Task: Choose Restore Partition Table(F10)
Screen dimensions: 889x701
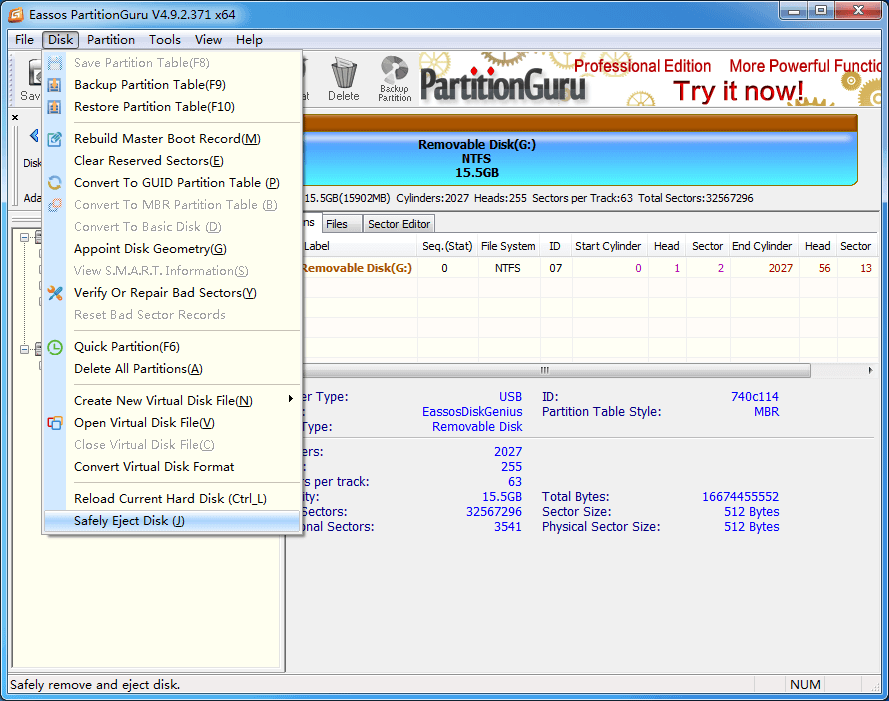Action: pyautogui.click(x=172, y=107)
